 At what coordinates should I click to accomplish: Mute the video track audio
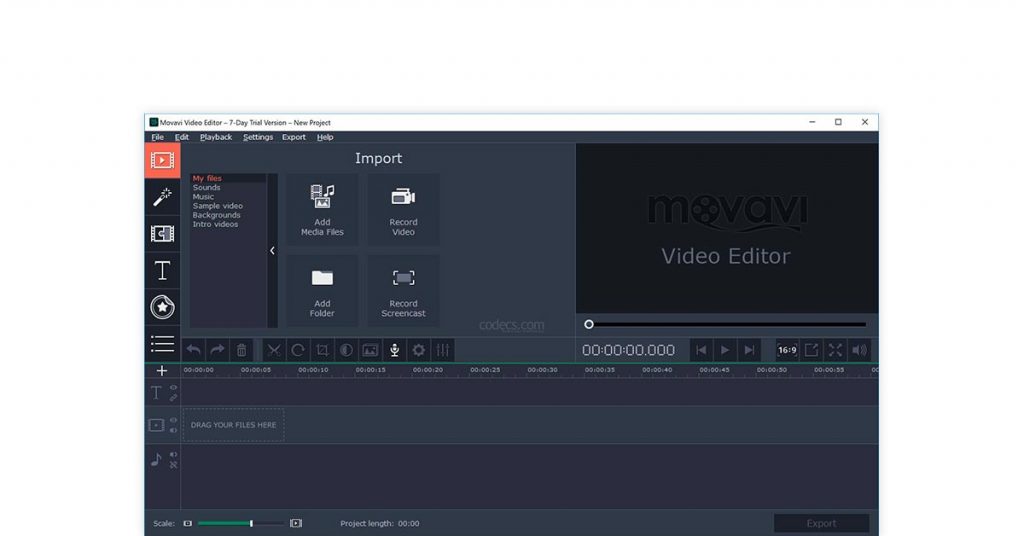pos(174,430)
